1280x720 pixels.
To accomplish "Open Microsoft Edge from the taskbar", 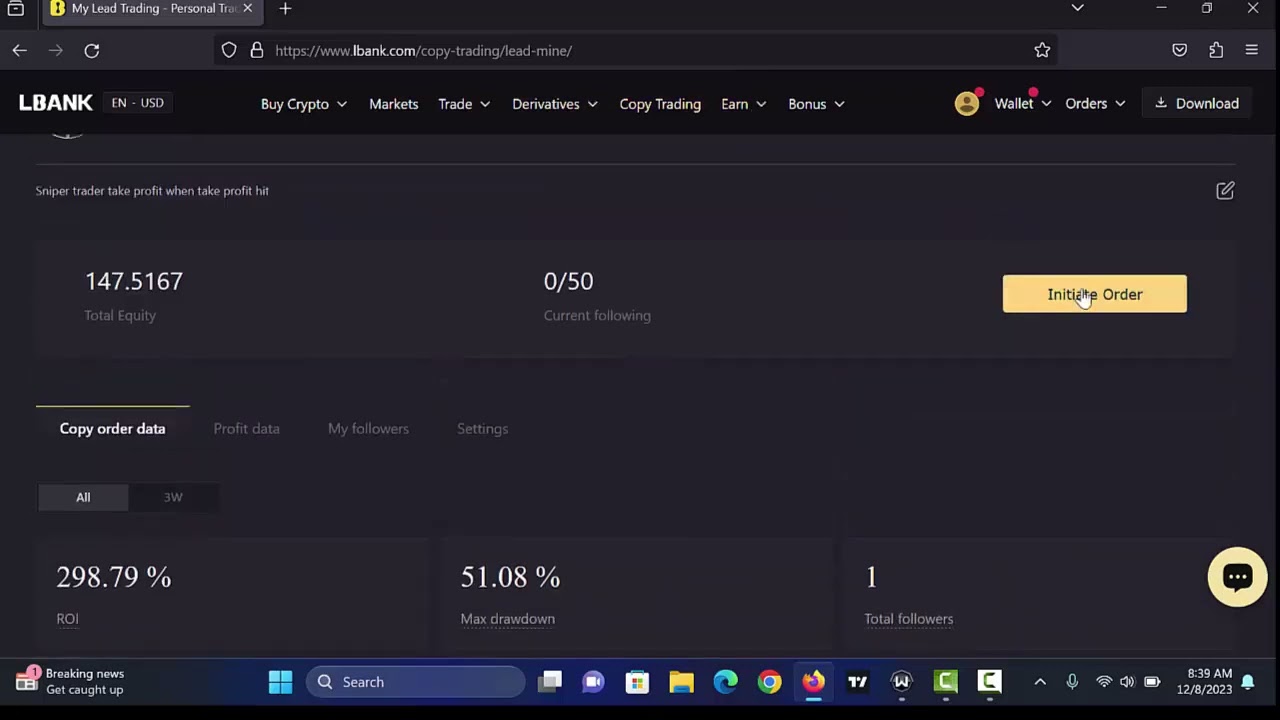I will coord(725,682).
